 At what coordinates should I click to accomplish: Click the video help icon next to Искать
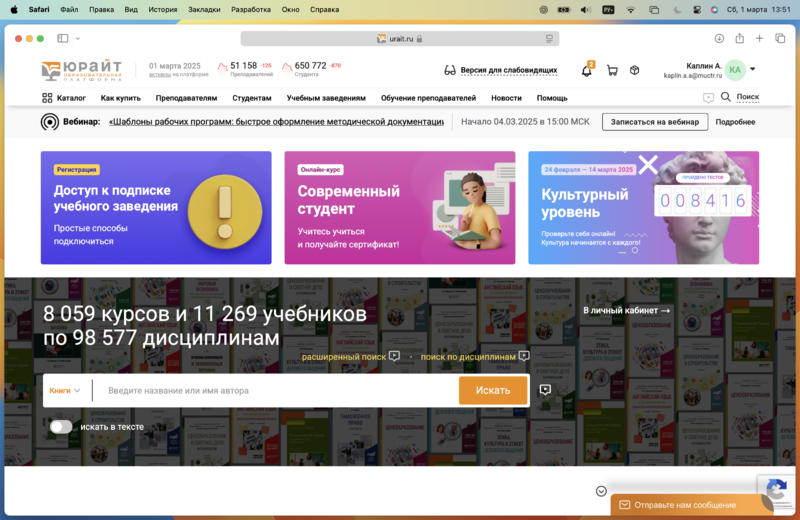pyautogui.click(x=545, y=390)
